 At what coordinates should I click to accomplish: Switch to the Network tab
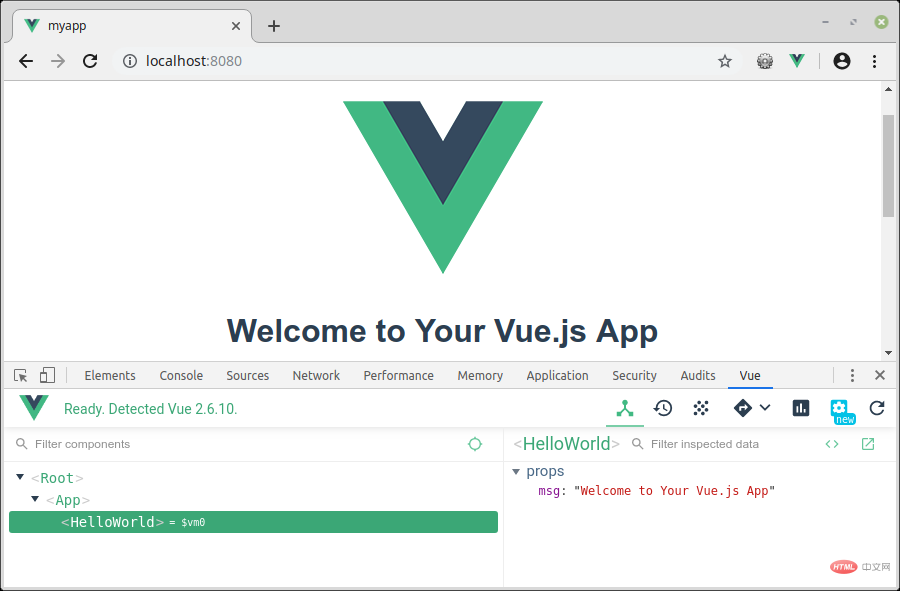[x=316, y=375]
